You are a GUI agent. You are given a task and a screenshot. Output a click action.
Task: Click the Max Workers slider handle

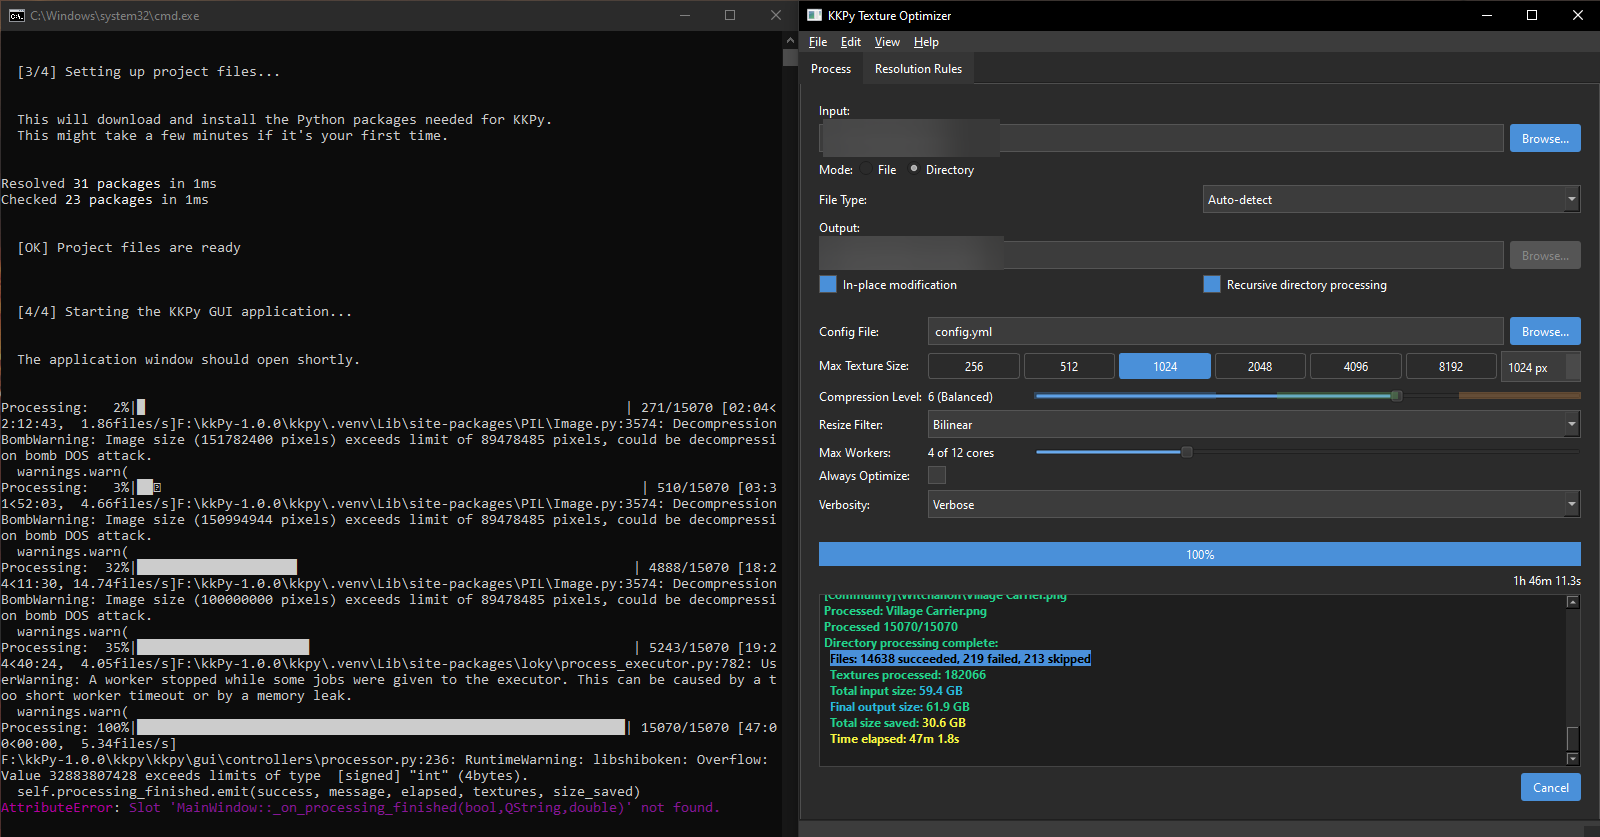[x=1187, y=452]
